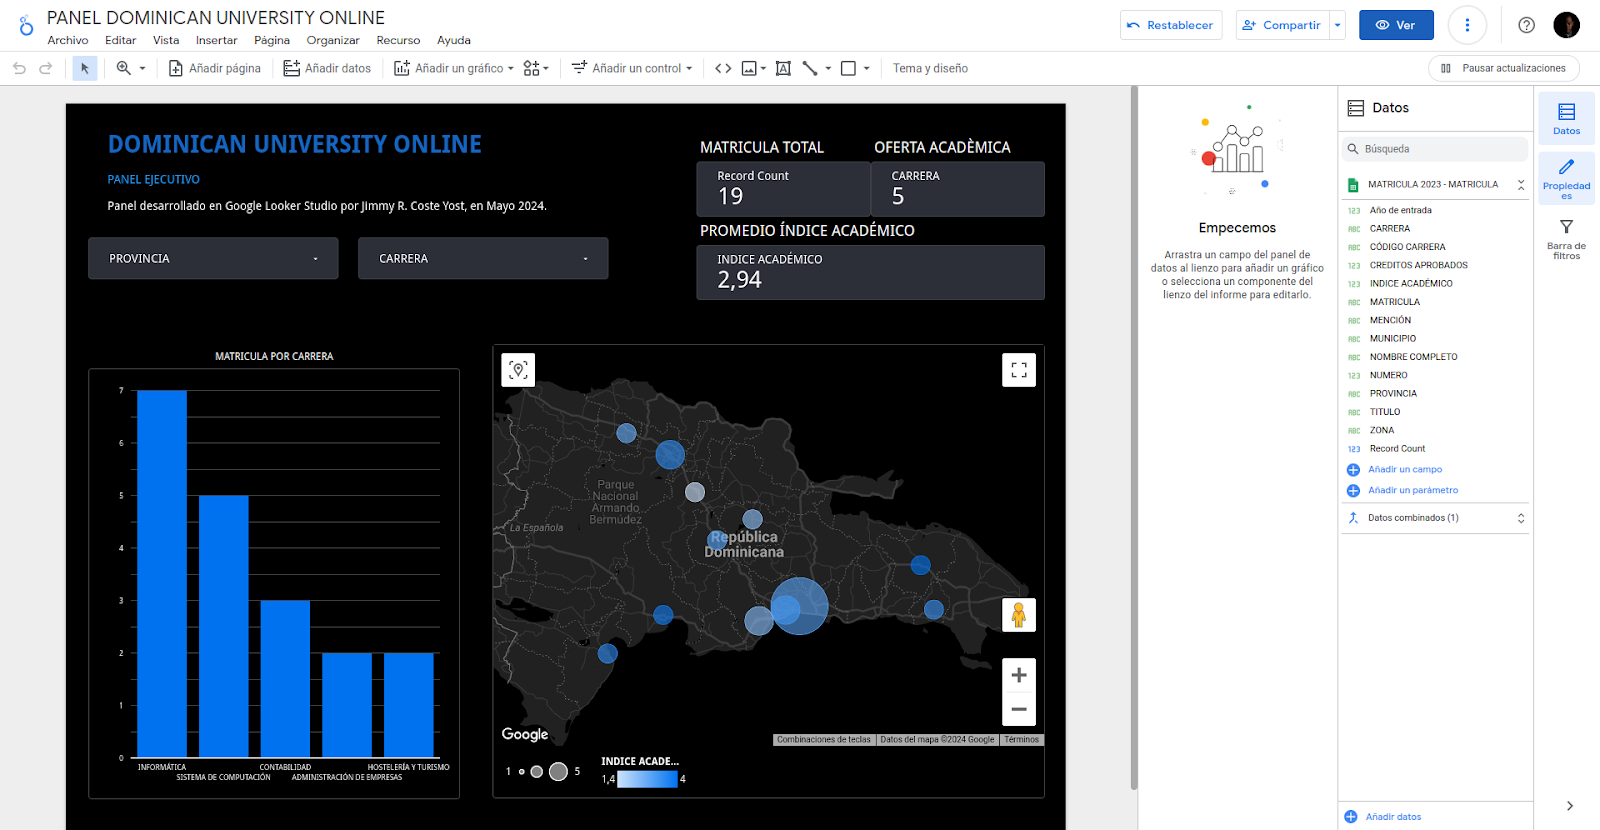This screenshot has width=1600, height=830.
Task: Open the Propiedades side tab
Action: pos(1566,178)
